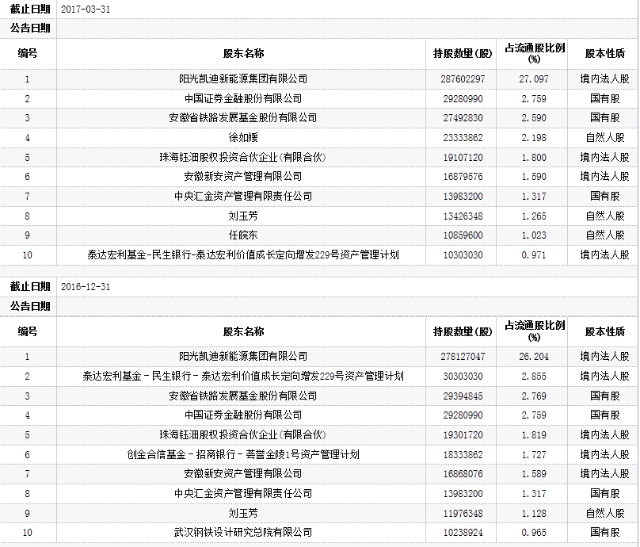This screenshot has width=640, height=547.
Task: Click the 2016-12-31 cutoff date value
Action: (x=86, y=287)
